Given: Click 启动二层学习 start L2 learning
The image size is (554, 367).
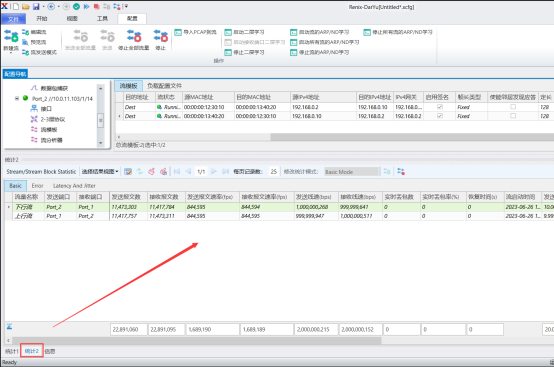Looking at the screenshot, I should tap(244, 32).
